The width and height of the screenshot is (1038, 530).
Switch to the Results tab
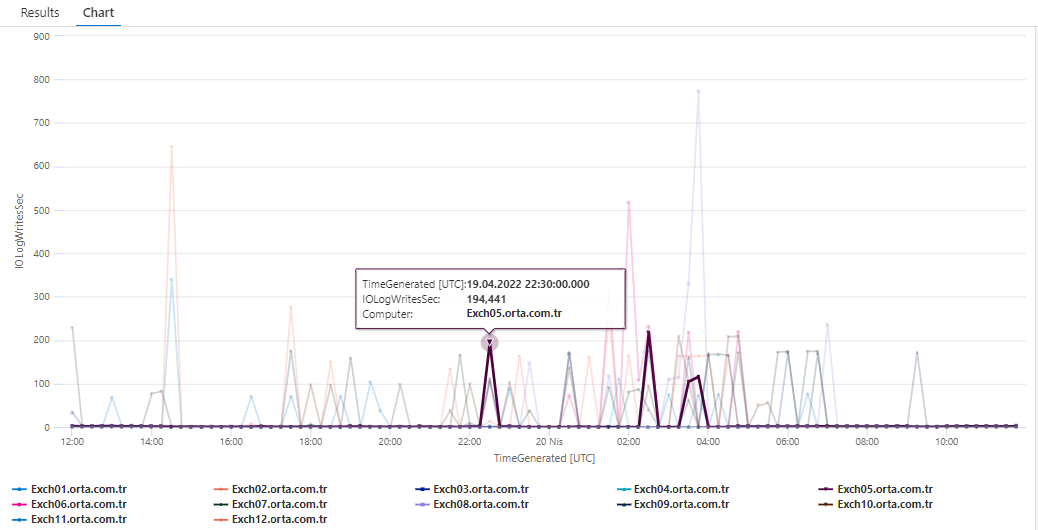pos(40,13)
